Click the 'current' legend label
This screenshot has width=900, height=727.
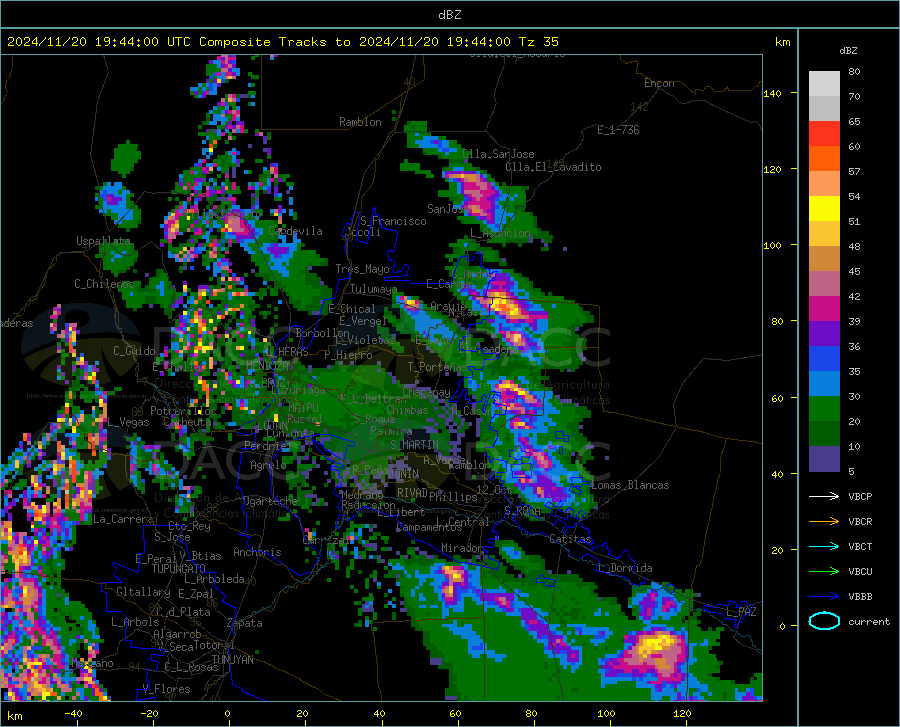pos(868,621)
